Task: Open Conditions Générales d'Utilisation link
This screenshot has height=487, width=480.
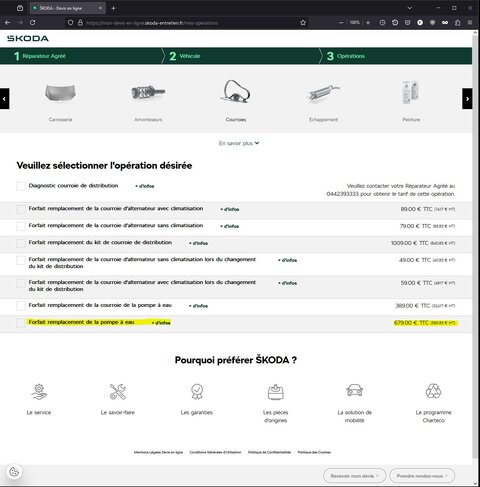Action: point(215,452)
